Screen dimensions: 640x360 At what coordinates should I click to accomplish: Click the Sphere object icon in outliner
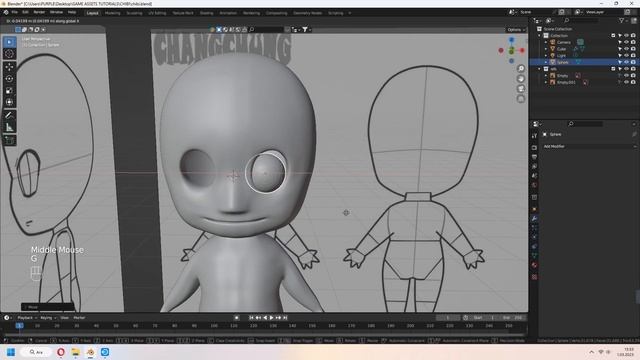point(553,62)
